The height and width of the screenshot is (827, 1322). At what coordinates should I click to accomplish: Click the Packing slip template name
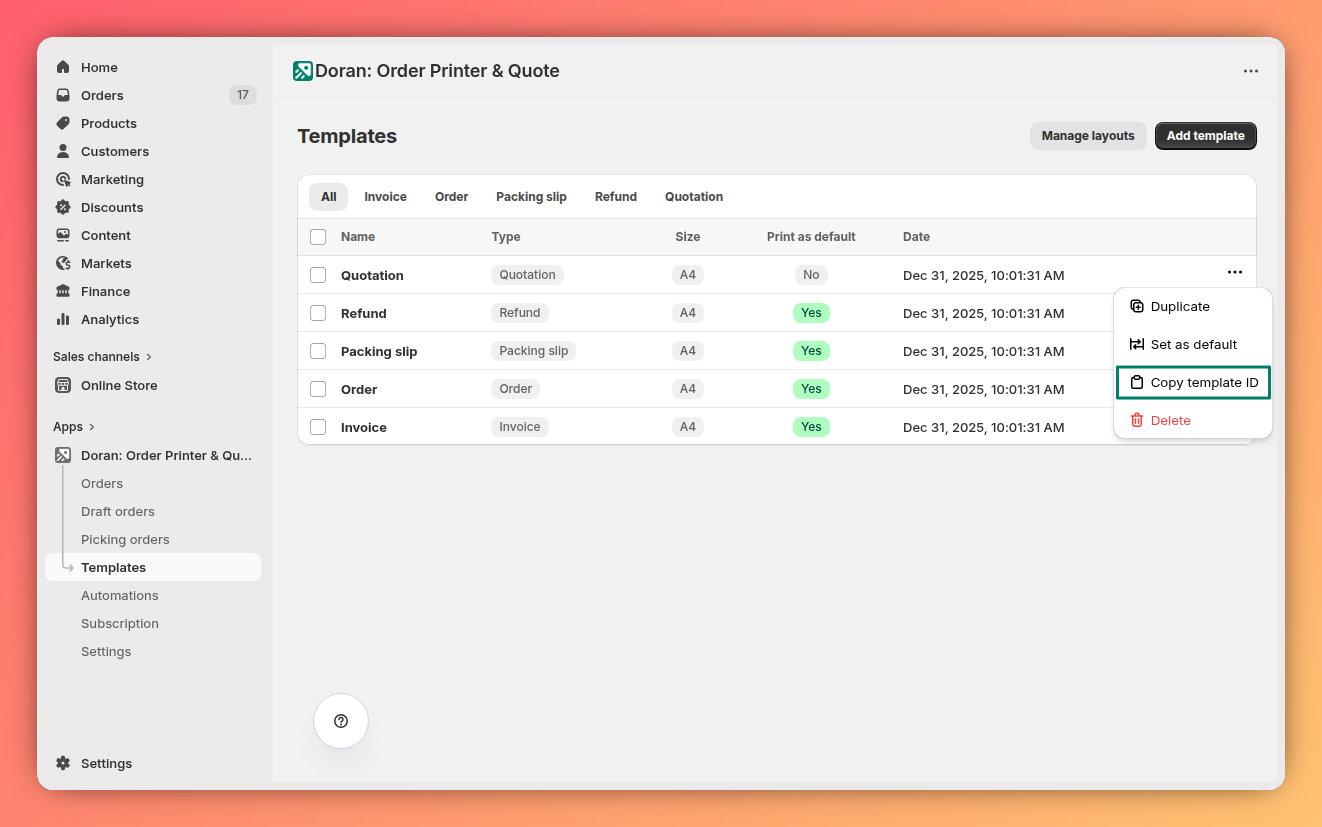click(x=379, y=351)
